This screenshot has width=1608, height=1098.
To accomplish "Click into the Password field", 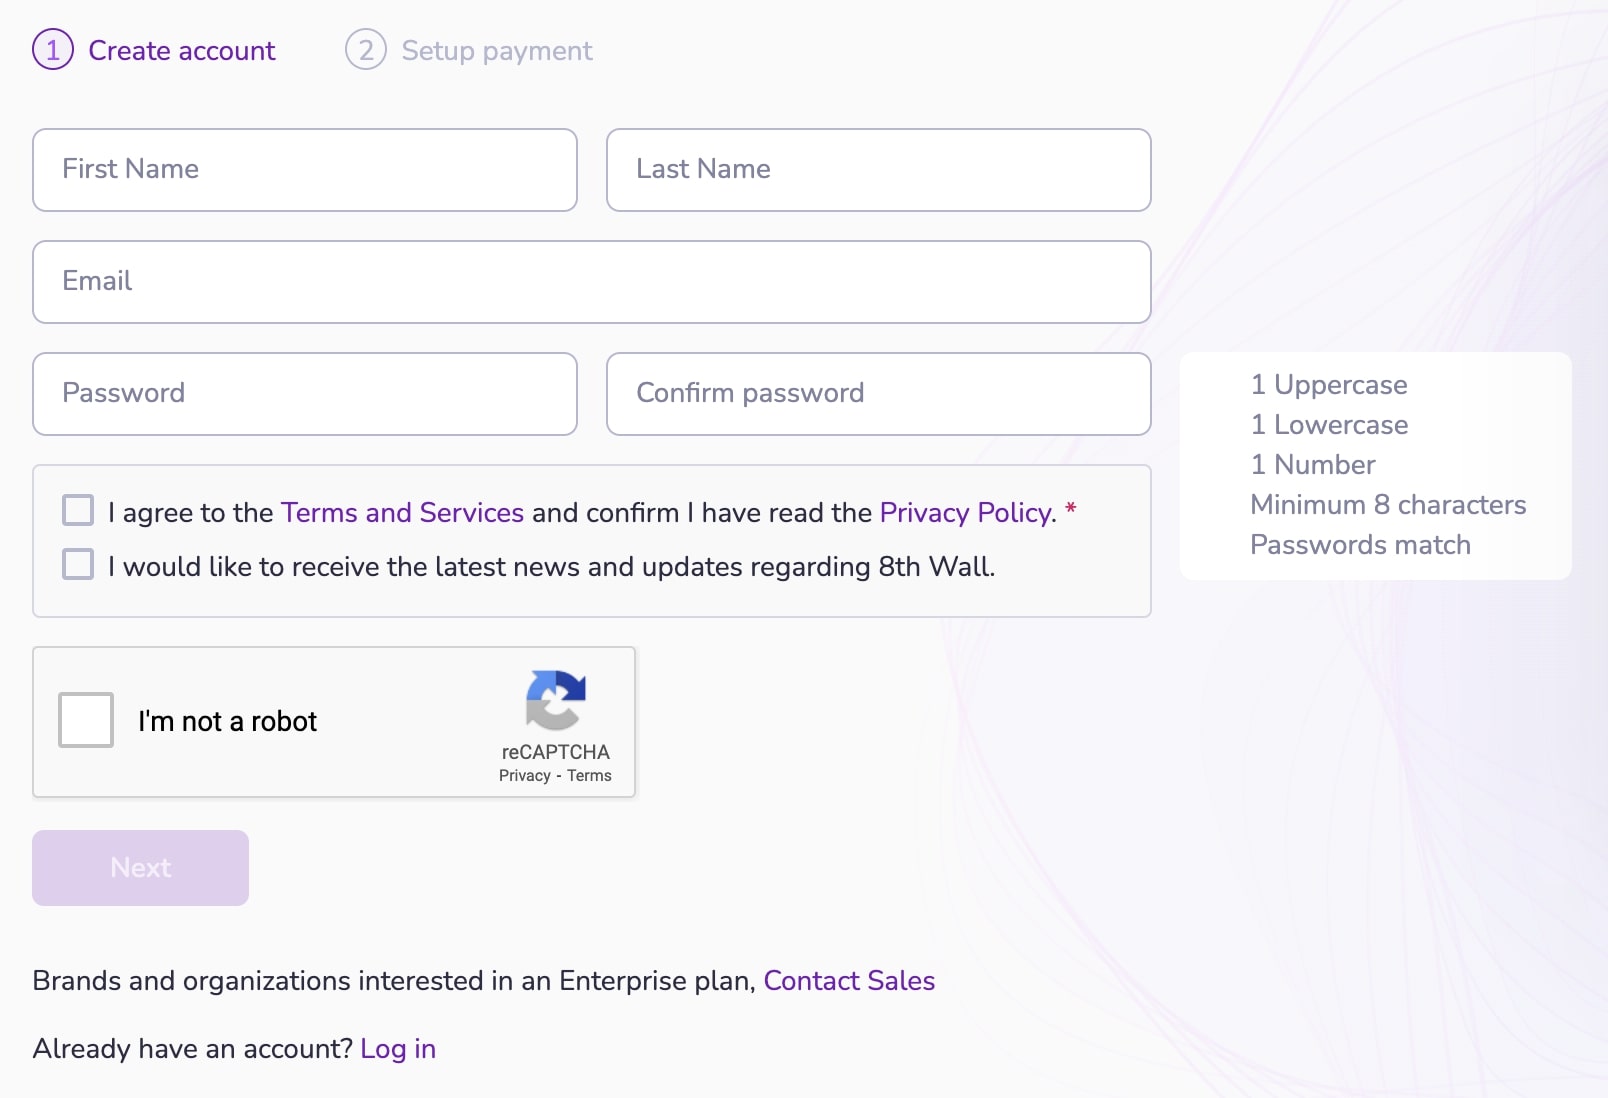I will (305, 394).
